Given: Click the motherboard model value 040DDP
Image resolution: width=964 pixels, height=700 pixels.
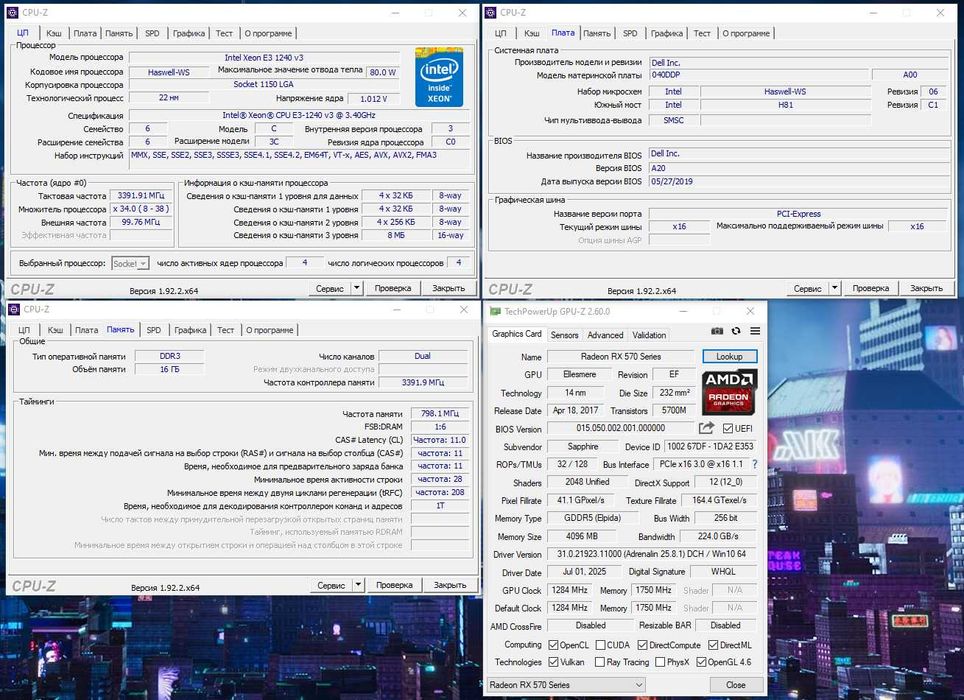Looking at the screenshot, I should 759,74.
